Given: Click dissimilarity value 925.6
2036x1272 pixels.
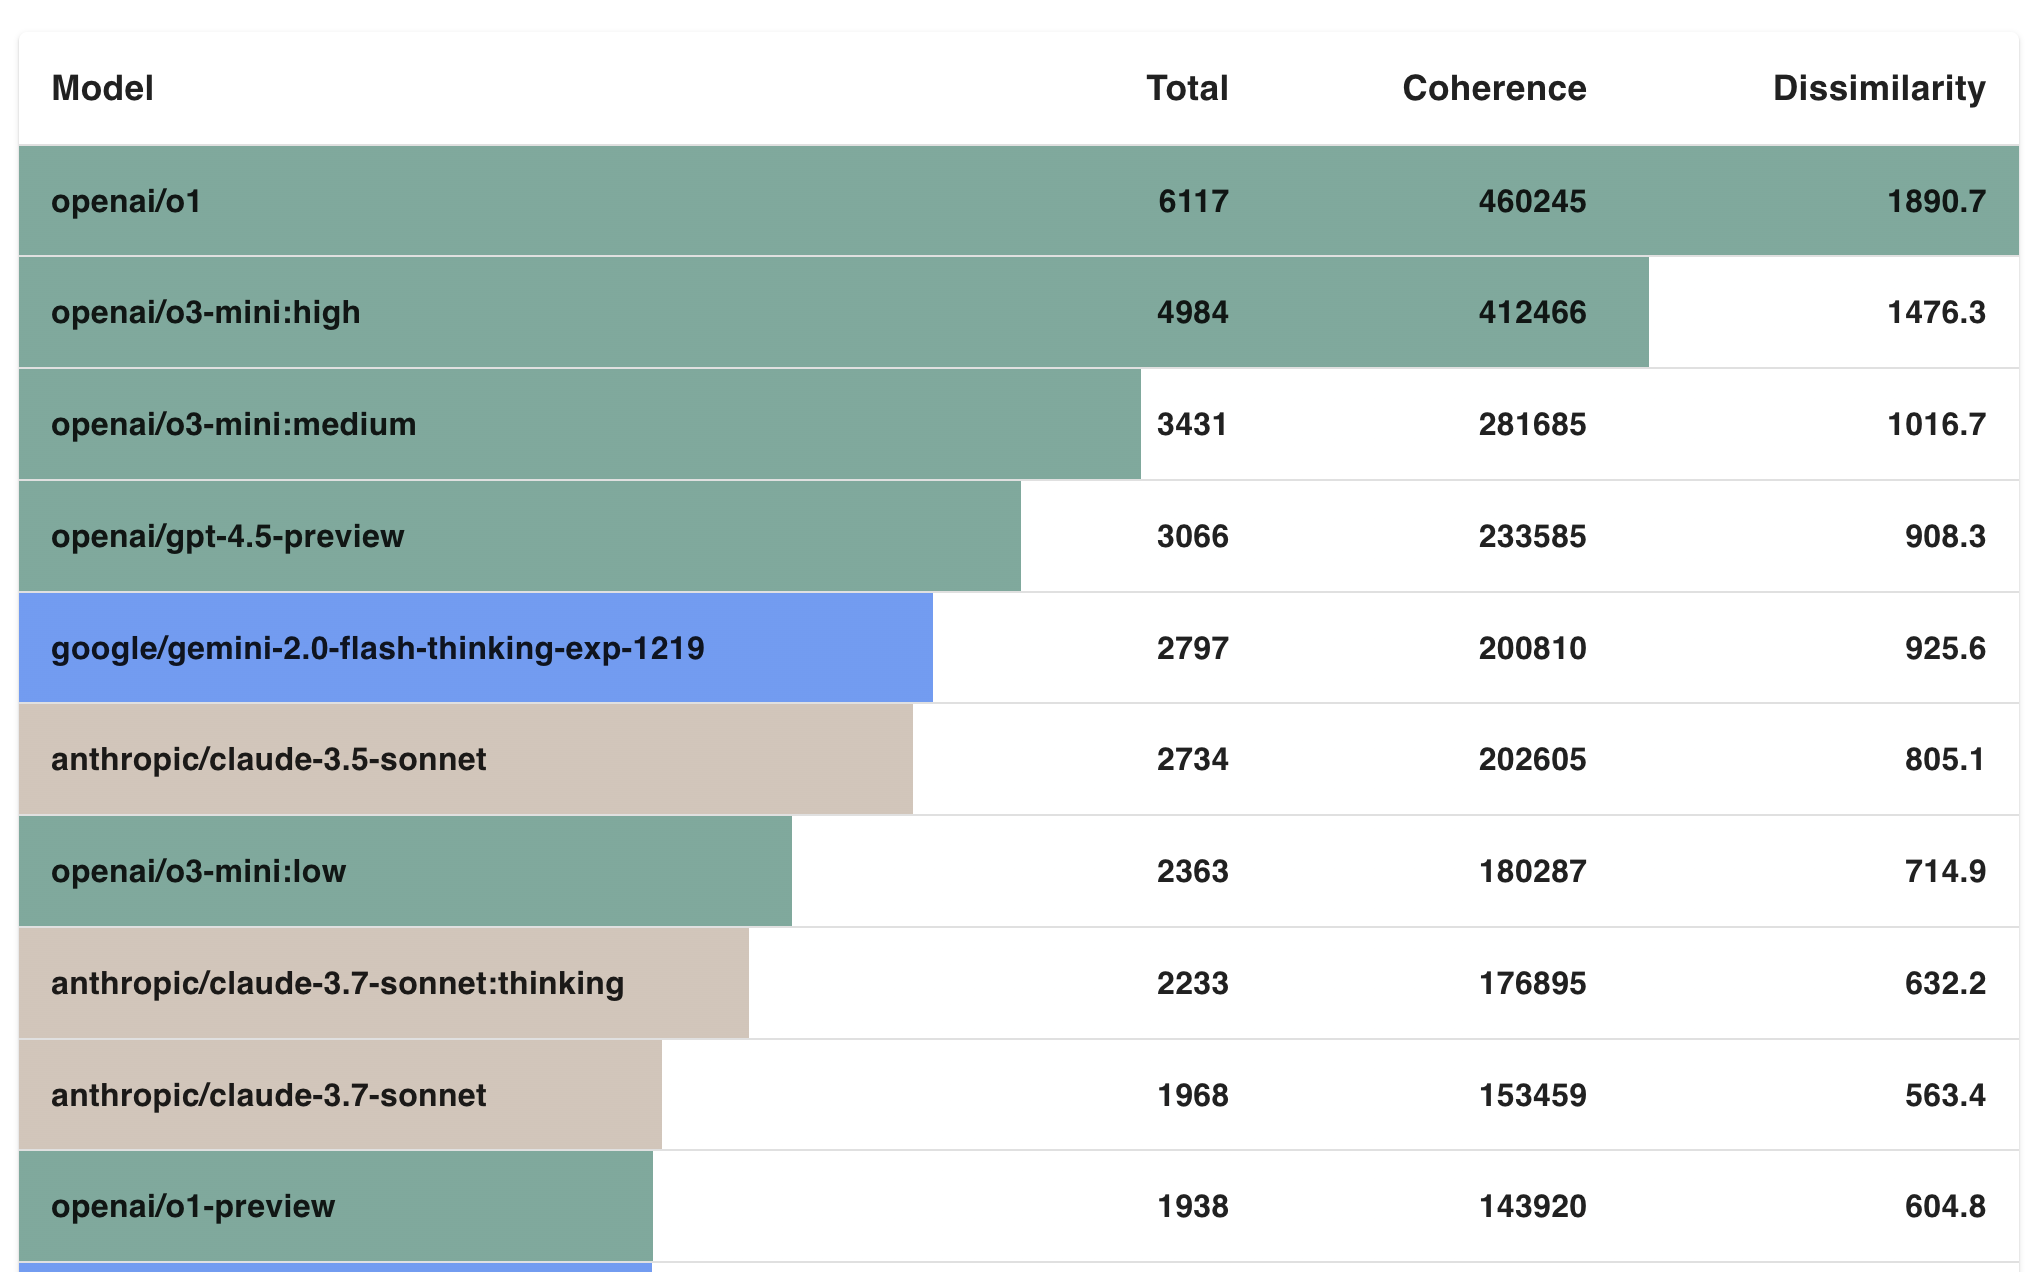Looking at the screenshot, I should tap(1945, 648).
